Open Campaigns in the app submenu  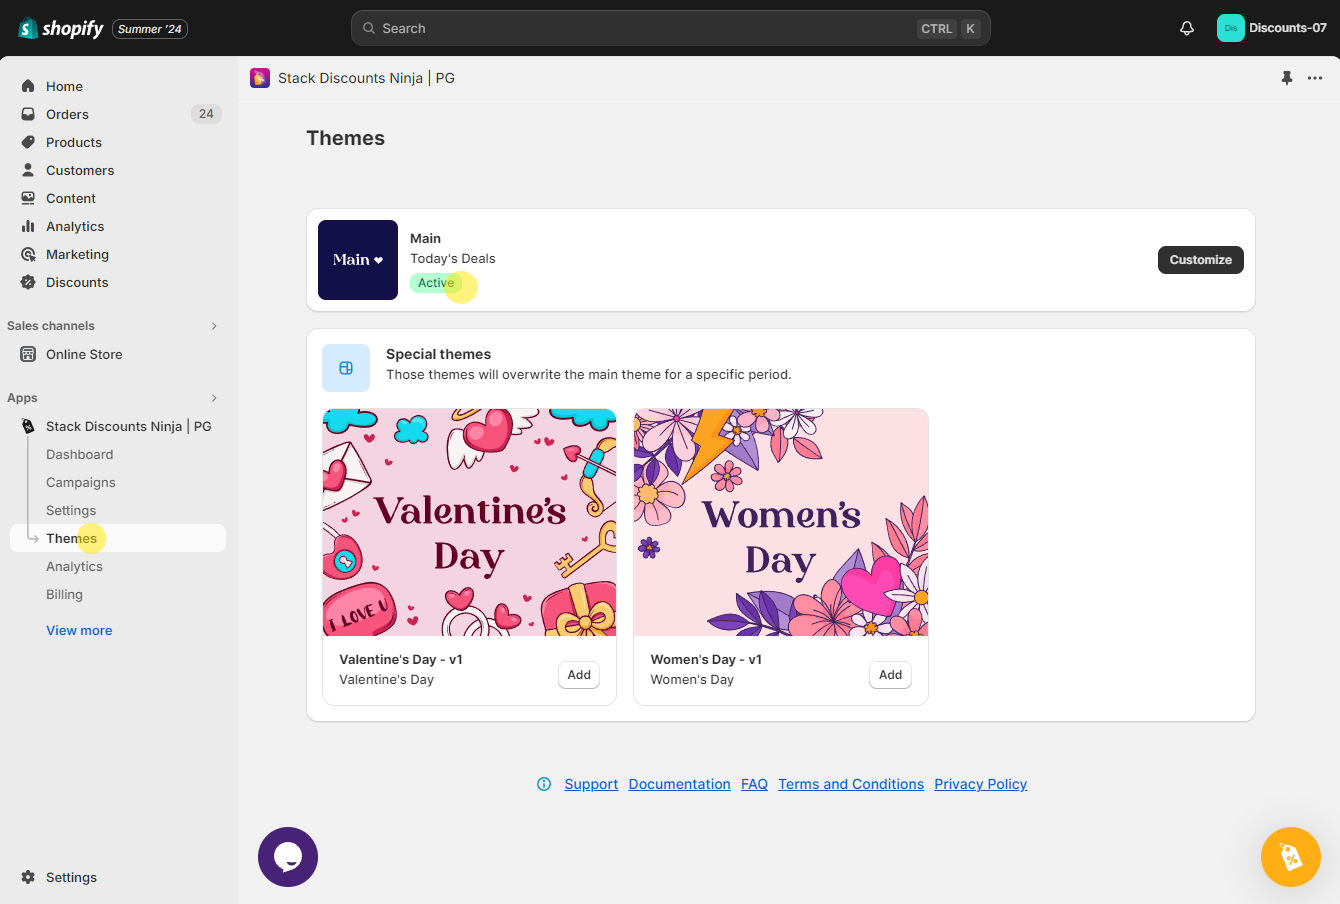[81, 482]
